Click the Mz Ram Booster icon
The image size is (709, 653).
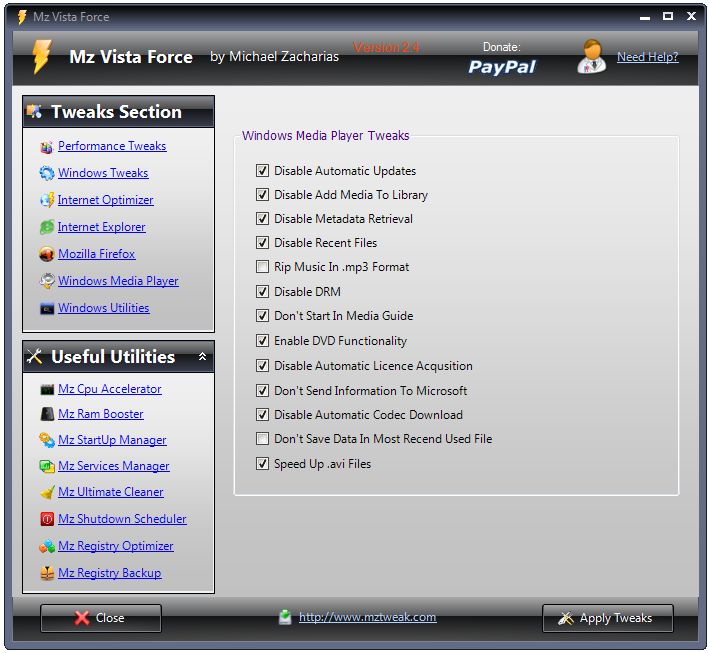coord(47,414)
